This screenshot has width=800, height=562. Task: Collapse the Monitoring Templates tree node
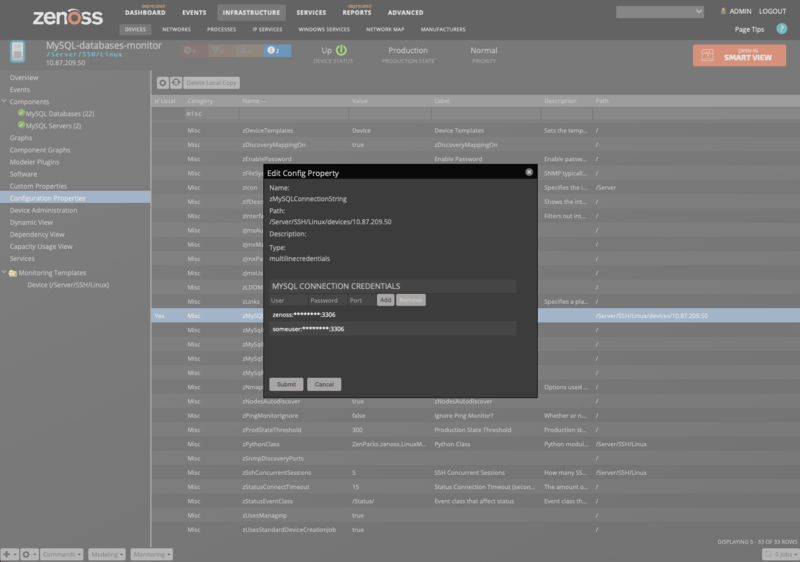(x=4, y=272)
